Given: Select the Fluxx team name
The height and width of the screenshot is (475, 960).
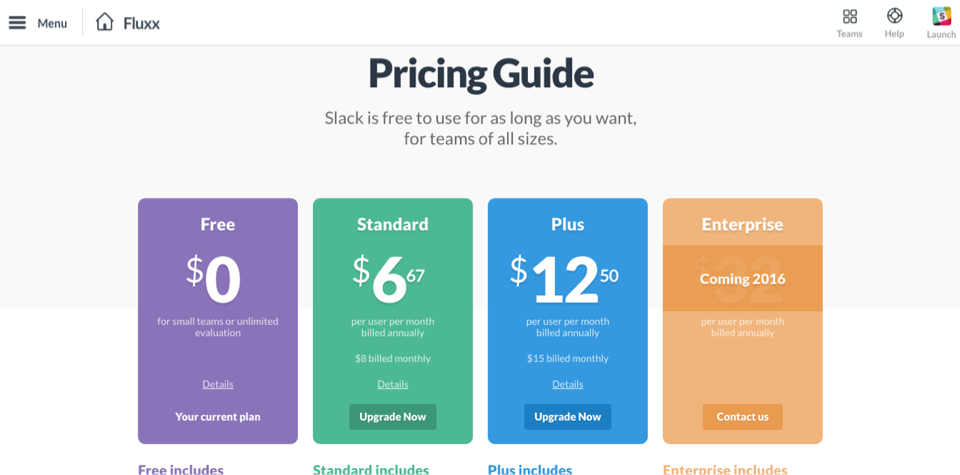Looking at the screenshot, I should [141, 23].
